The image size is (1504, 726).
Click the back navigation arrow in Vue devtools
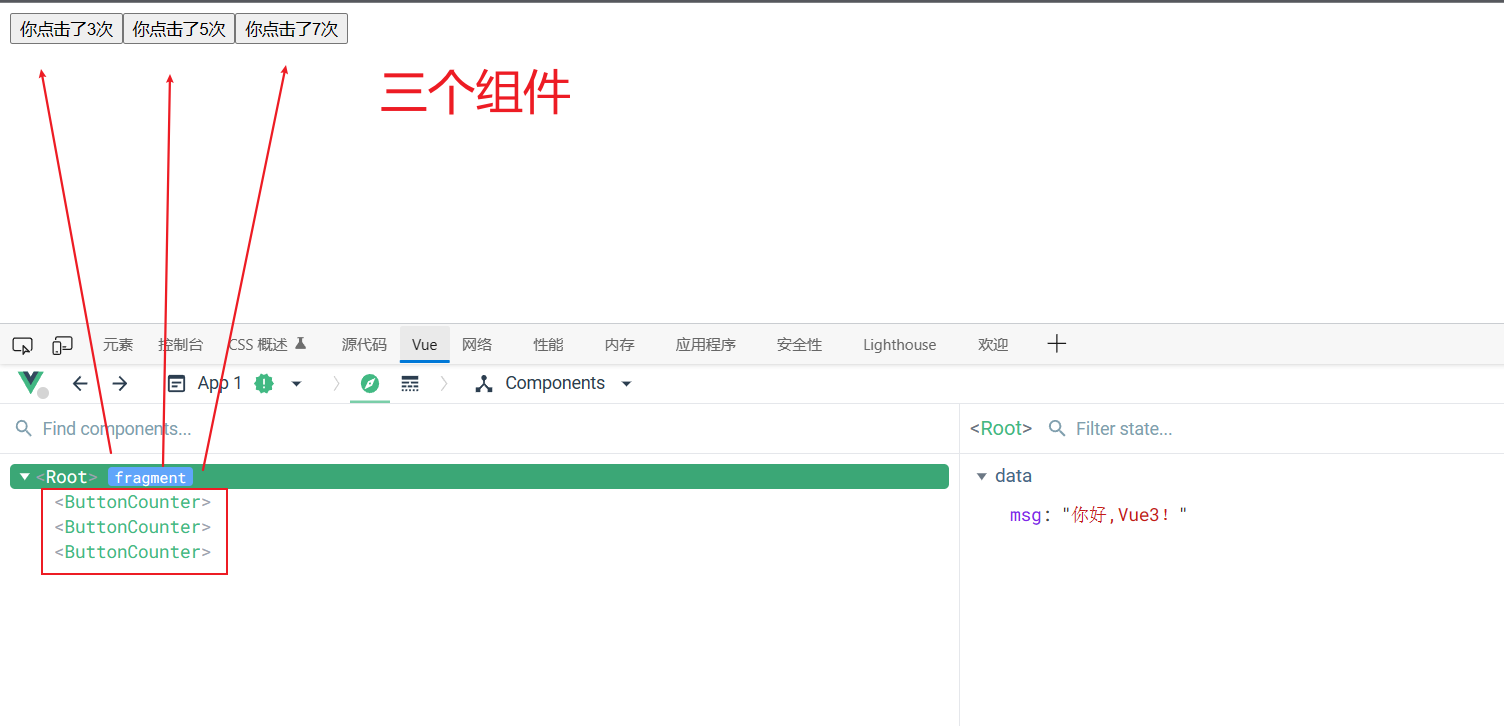click(x=80, y=383)
